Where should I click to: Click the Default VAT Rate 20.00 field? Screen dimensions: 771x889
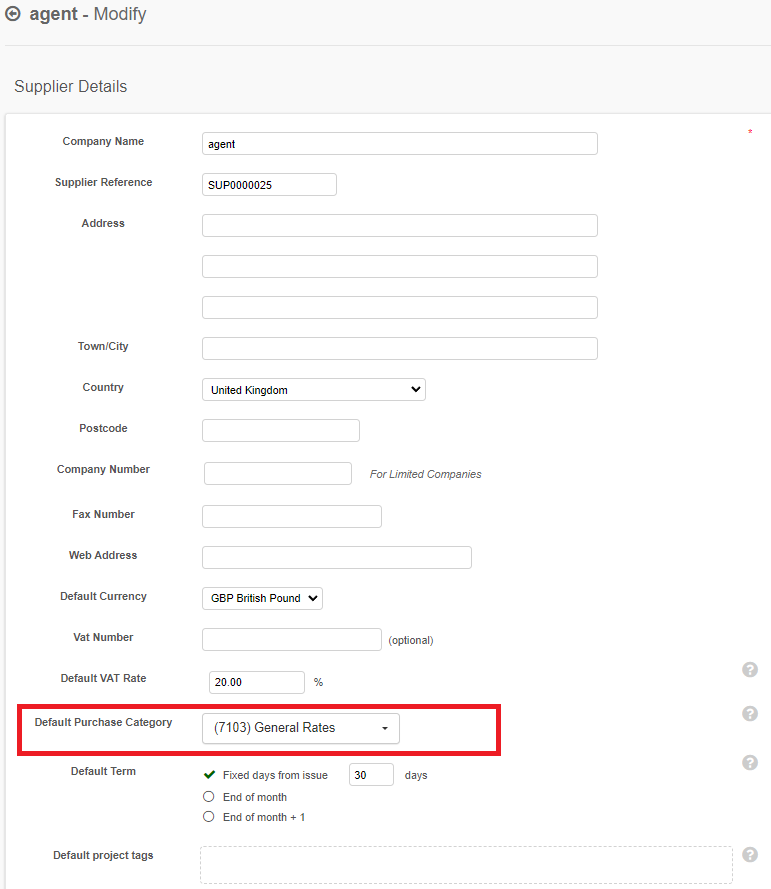(x=257, y=682)
